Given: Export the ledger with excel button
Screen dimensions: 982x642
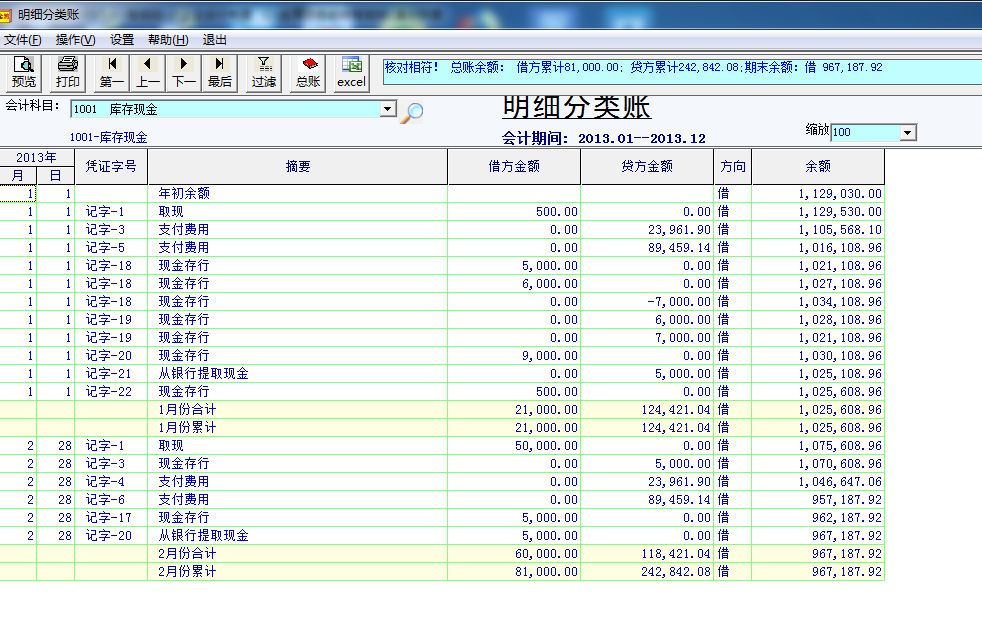Looking at the screenshot, I should 351,73.
